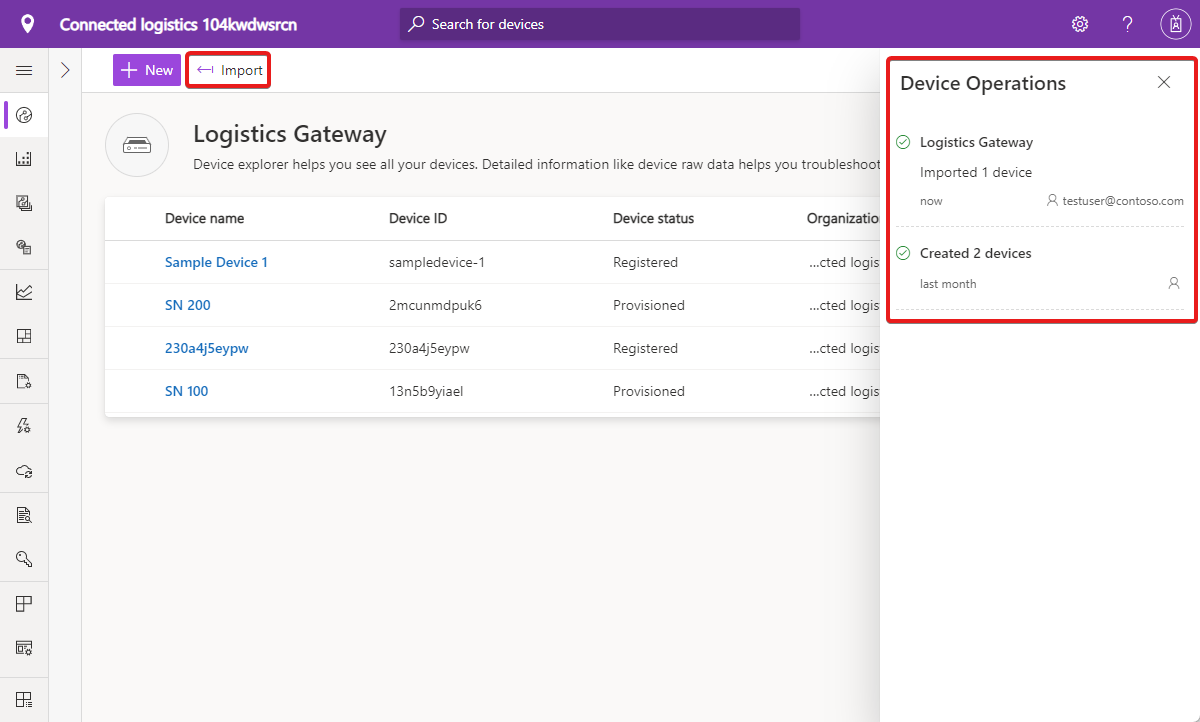The image size is (1200, 722).
Task: Toggle the hamburger navigation menu
Action: (24, 70)
